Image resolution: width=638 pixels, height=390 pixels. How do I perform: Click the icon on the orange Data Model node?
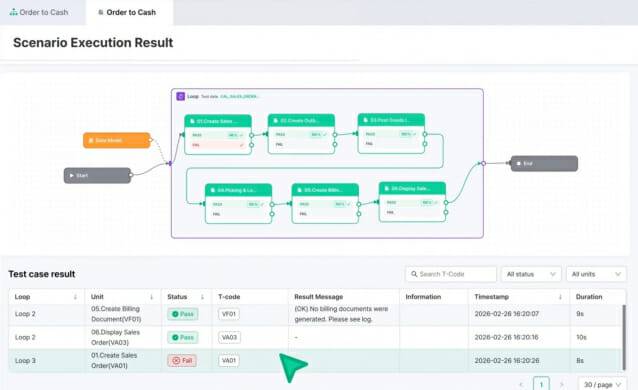point(91,140)
